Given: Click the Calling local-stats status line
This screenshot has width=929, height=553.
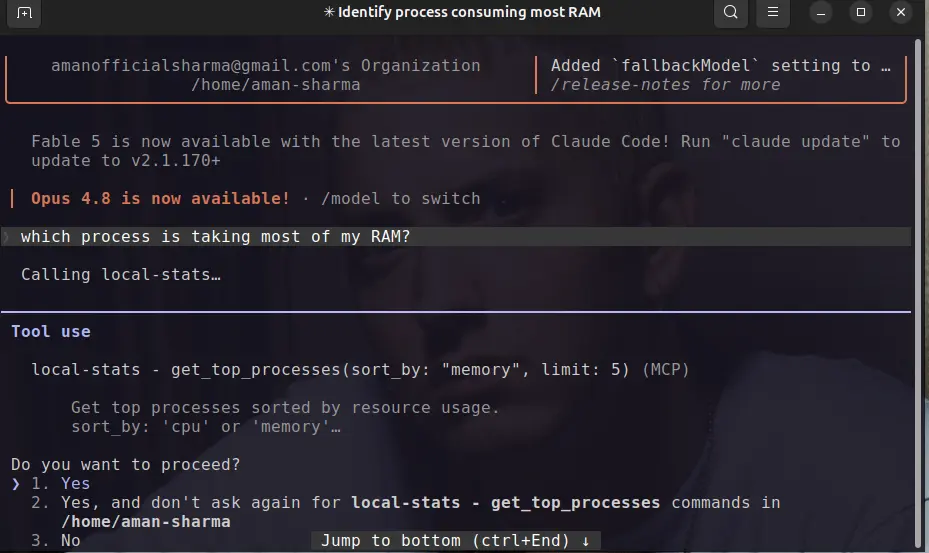Looking at the screenshot, I should pos(121,274).
